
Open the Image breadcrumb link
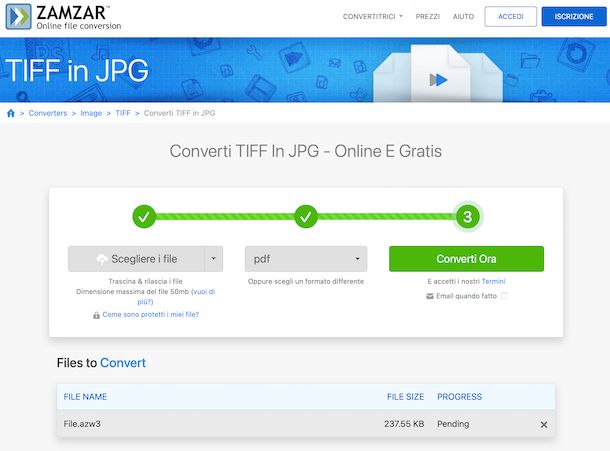coord(91,113)
